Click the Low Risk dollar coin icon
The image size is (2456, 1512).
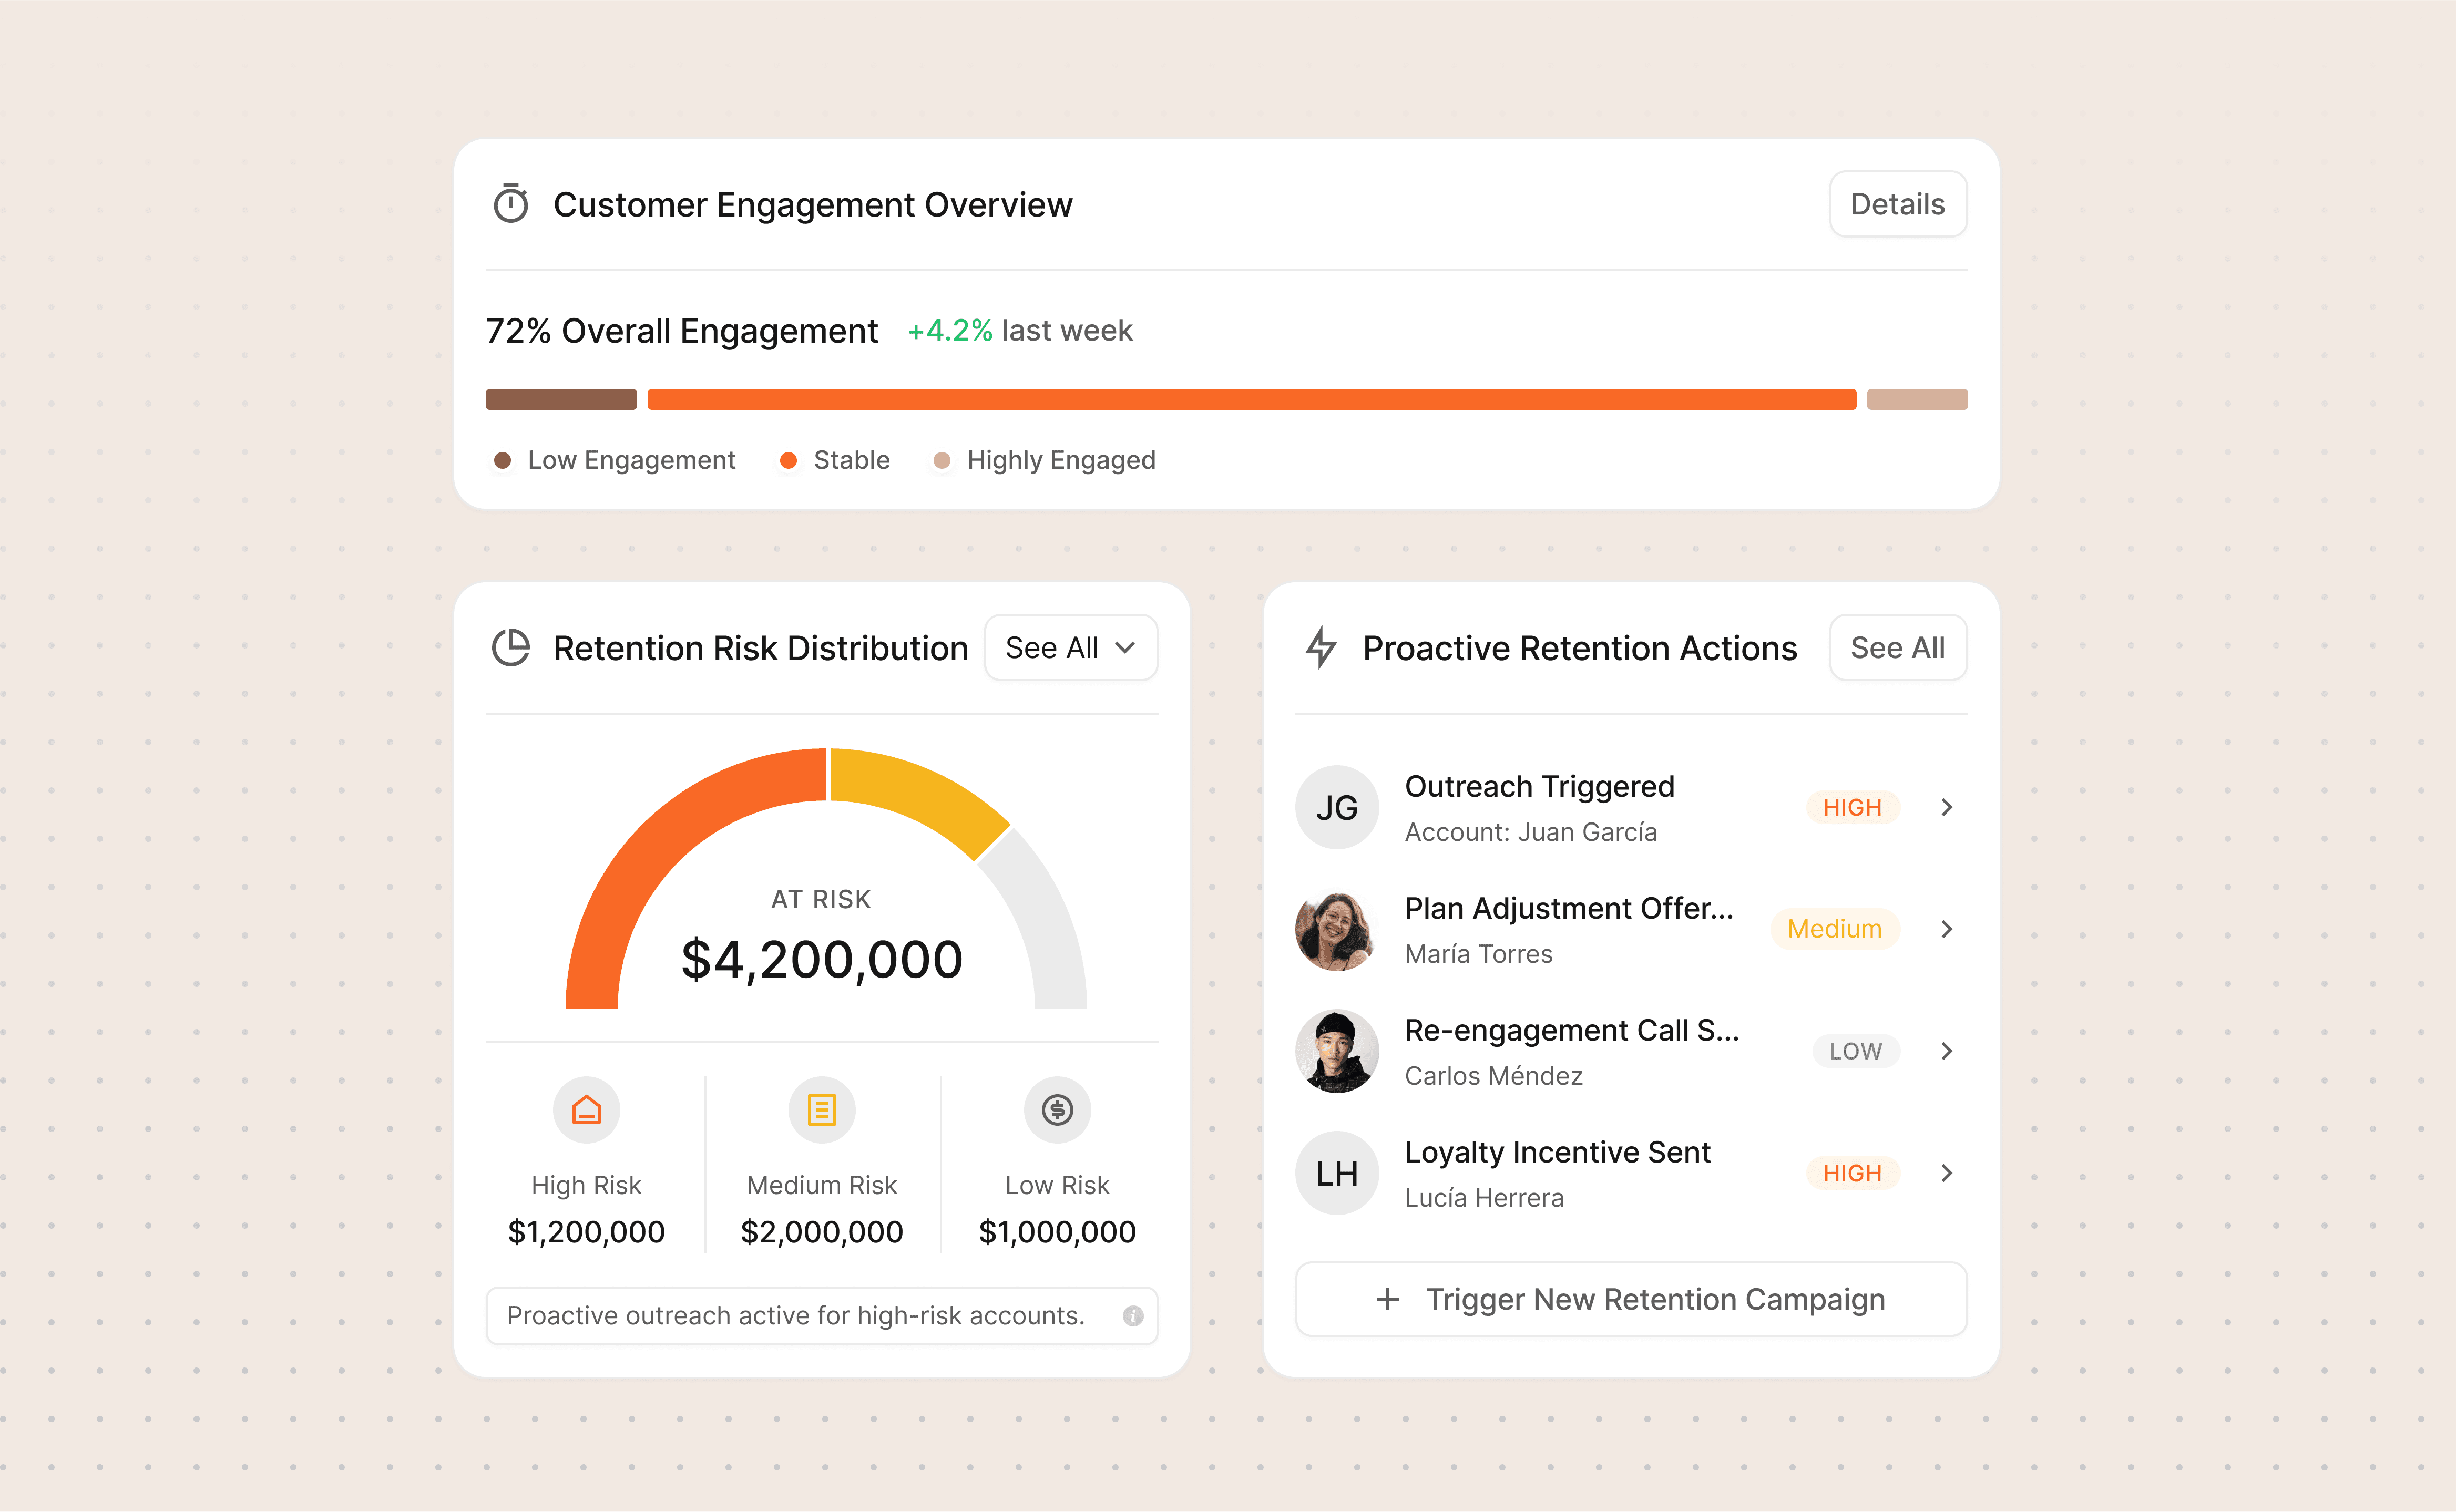coord(1057,1110)
